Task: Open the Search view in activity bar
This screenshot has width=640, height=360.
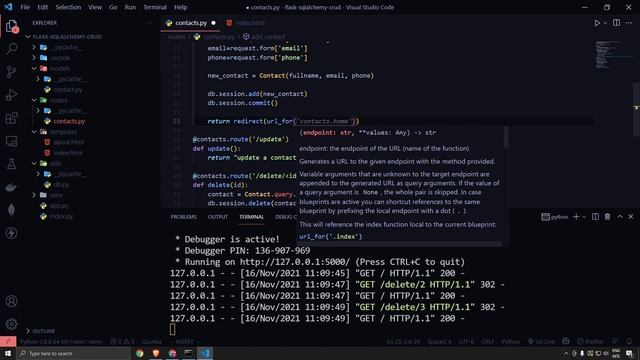Action: pyautogui.click(x=11, y=49)
